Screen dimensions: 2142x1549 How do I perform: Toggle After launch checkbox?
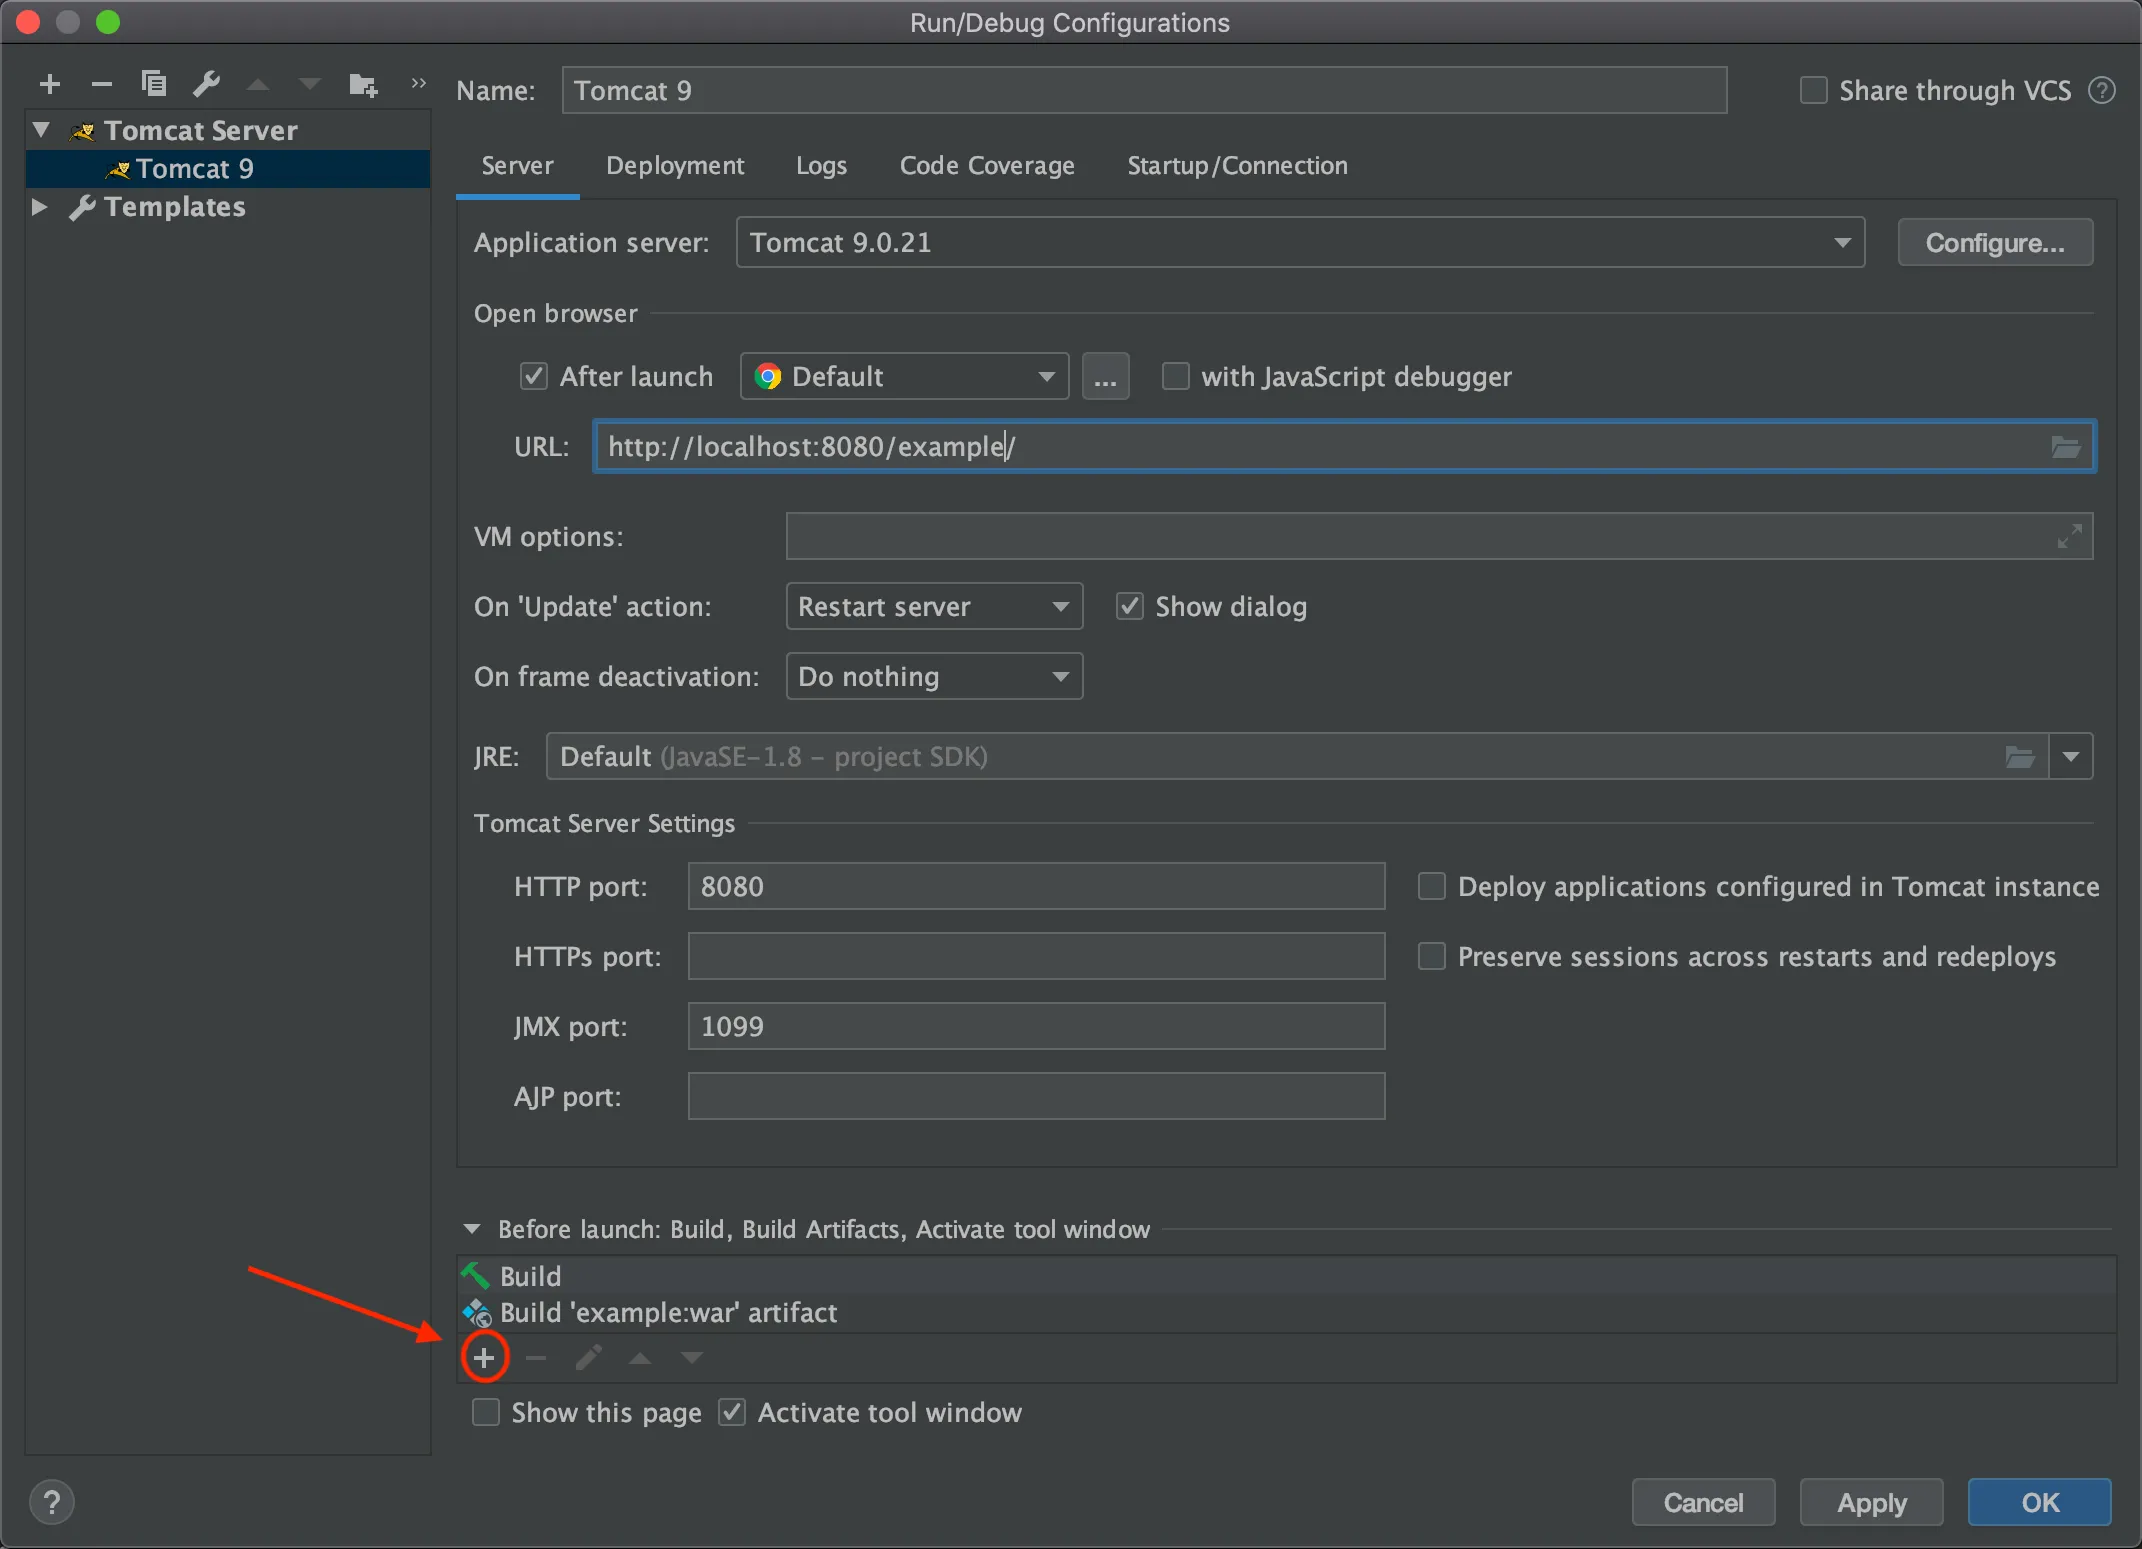[x=534, y=377]
